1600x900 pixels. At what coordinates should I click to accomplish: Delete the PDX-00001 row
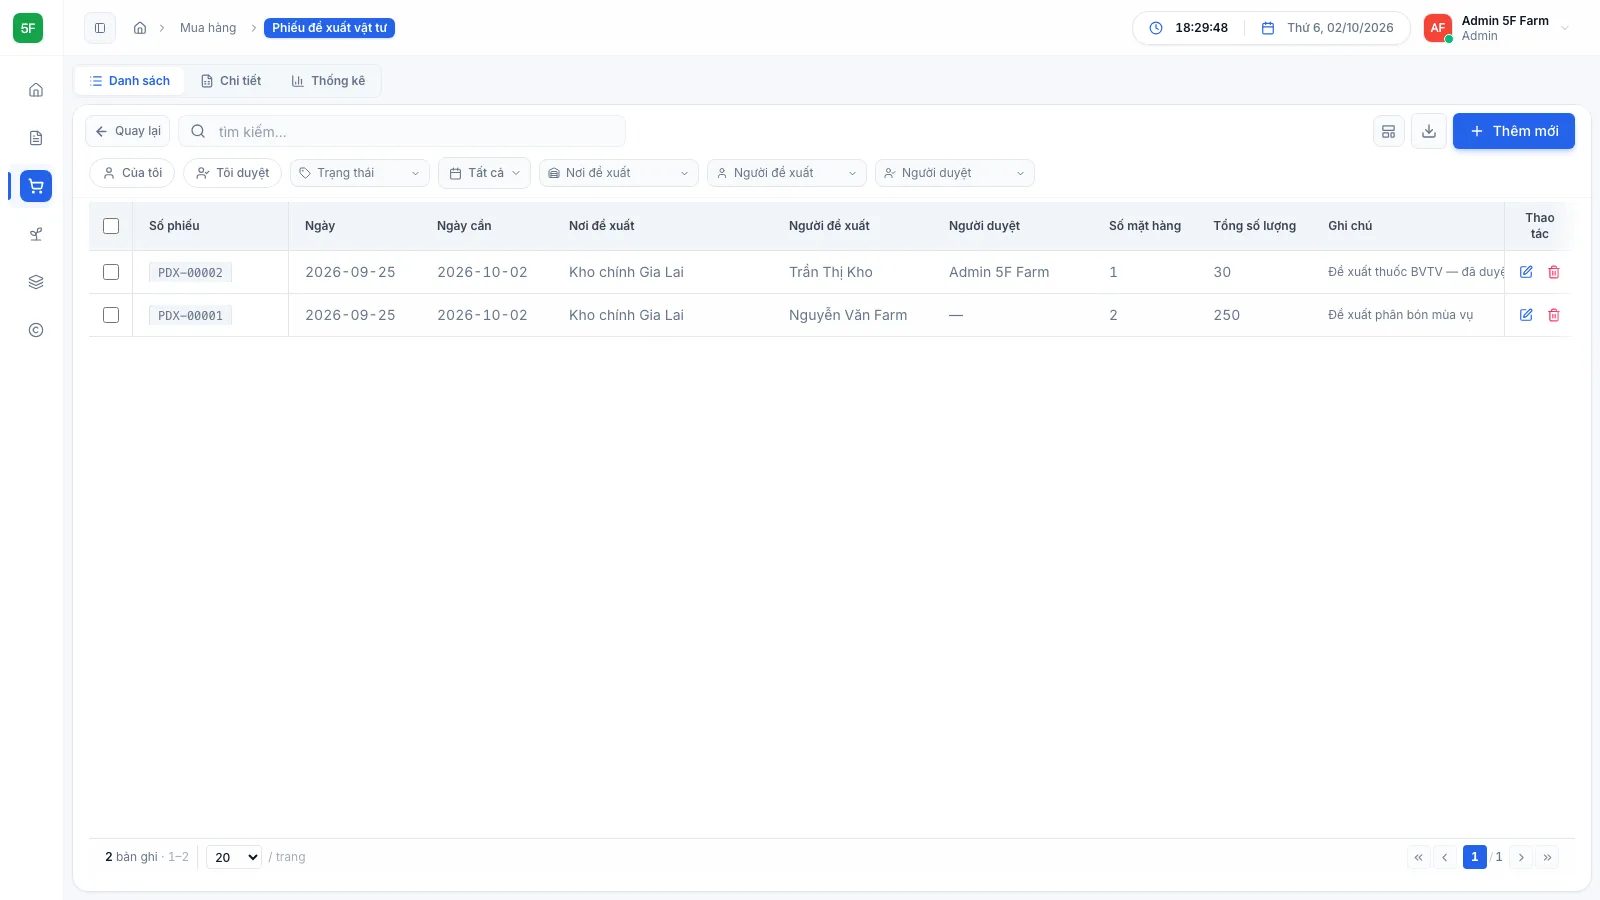[1554, 315]
